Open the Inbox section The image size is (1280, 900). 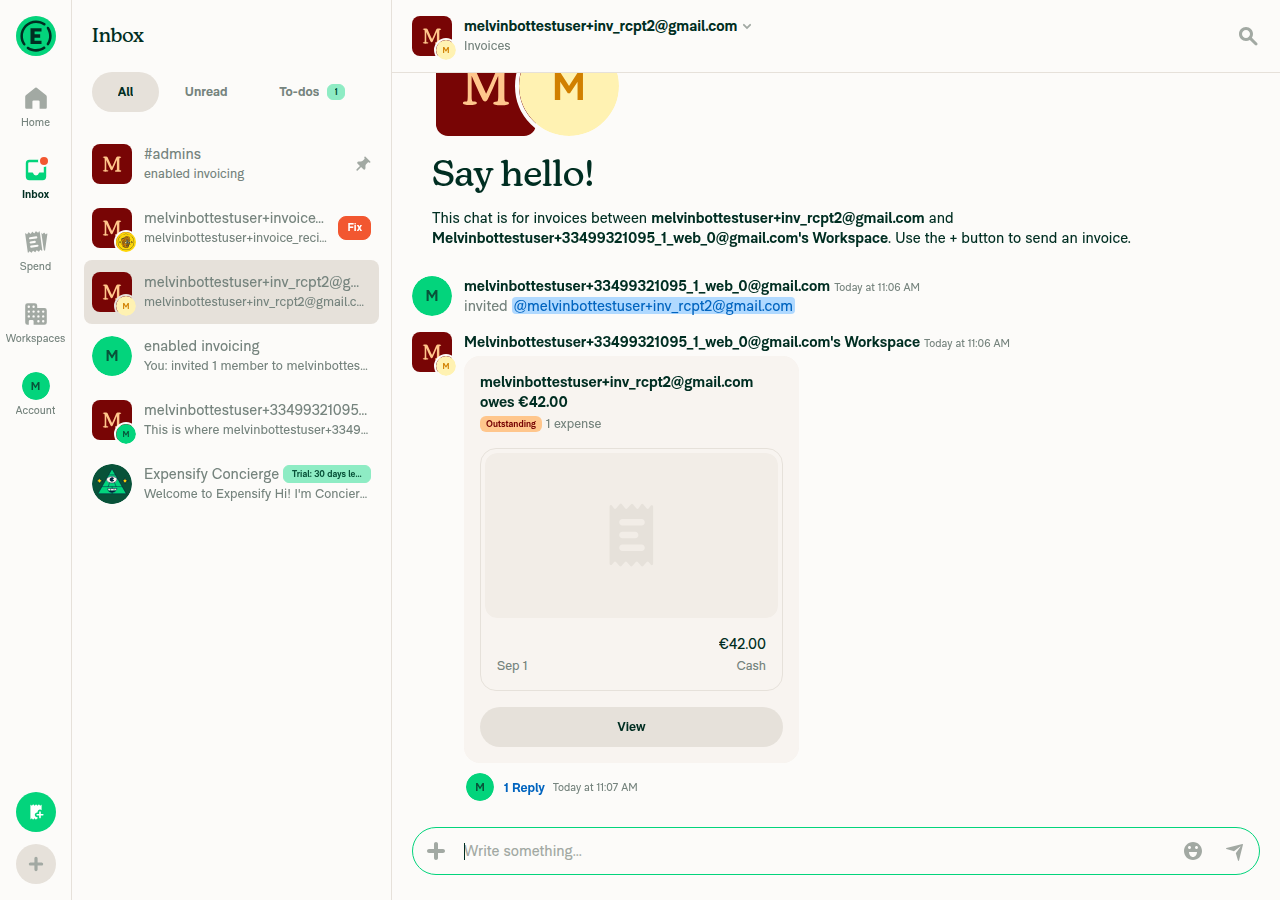(36, 180)
